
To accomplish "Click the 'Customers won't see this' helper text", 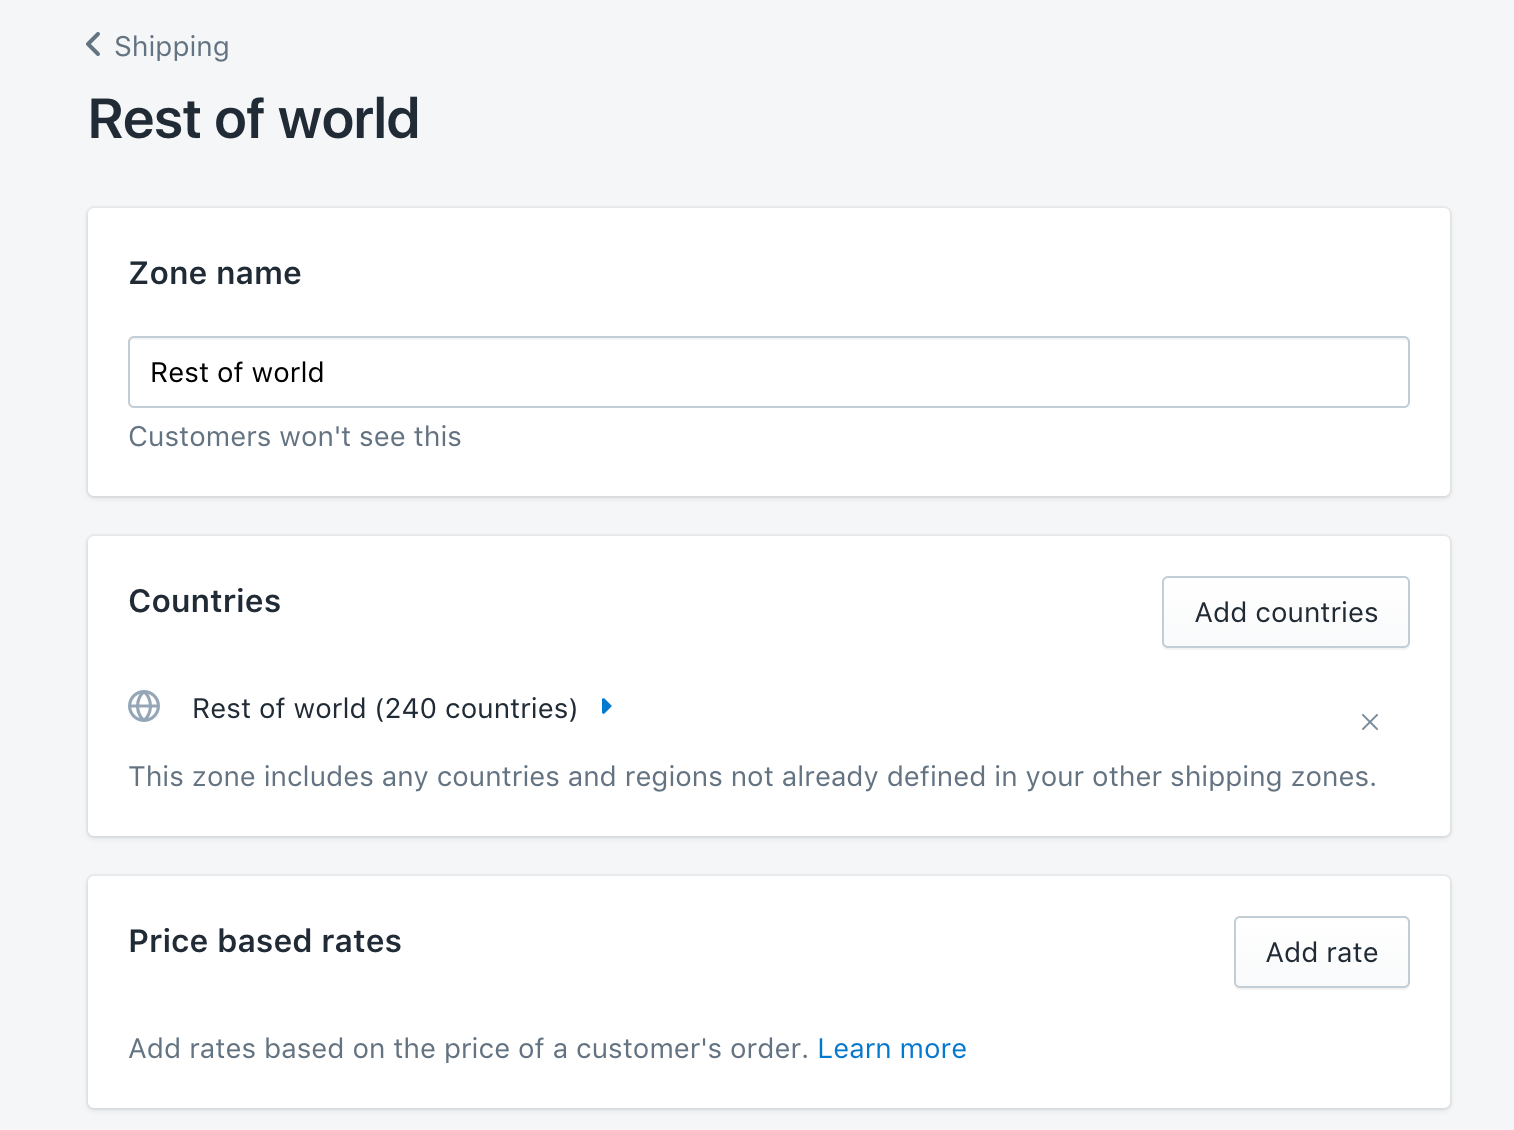I will (x=295, y=437).
